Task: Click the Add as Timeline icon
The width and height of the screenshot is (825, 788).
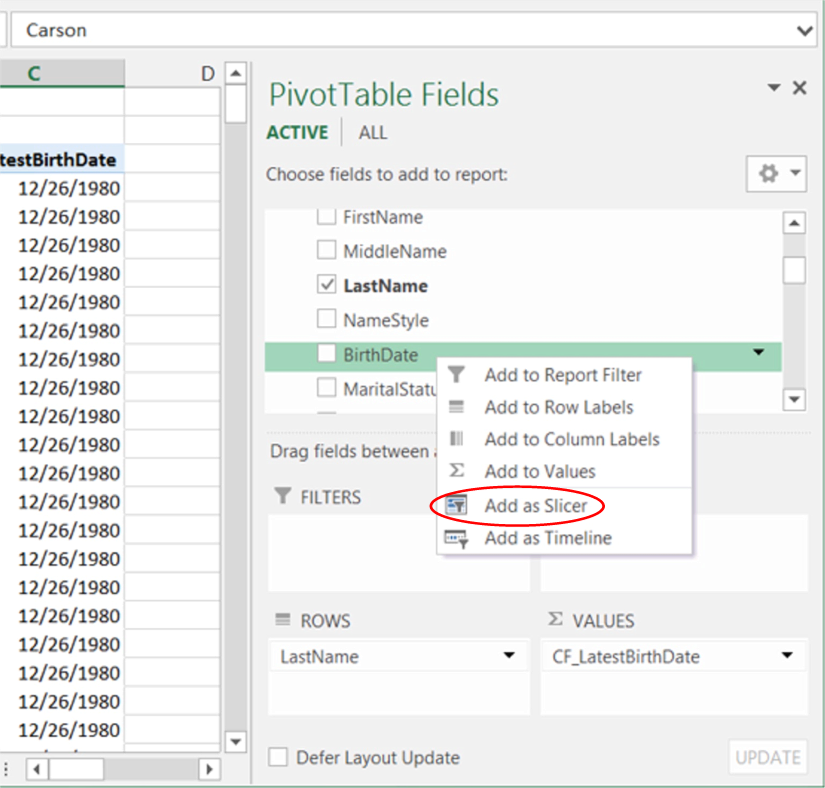Action: click(x=456, y=538)
